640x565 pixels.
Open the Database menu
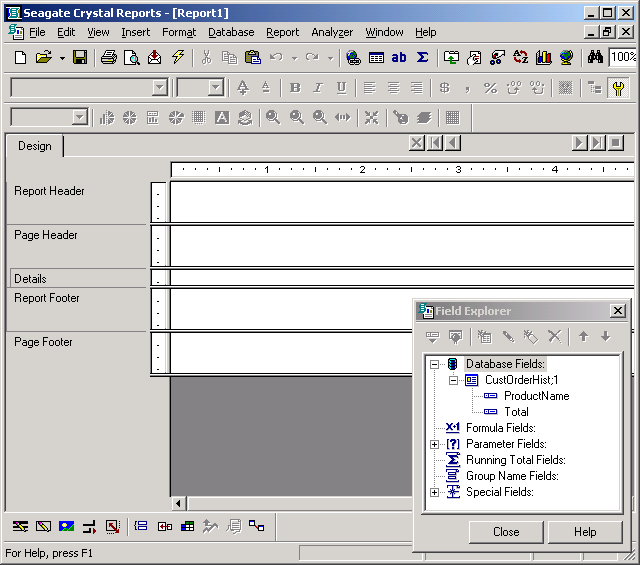tap(231, 32)
